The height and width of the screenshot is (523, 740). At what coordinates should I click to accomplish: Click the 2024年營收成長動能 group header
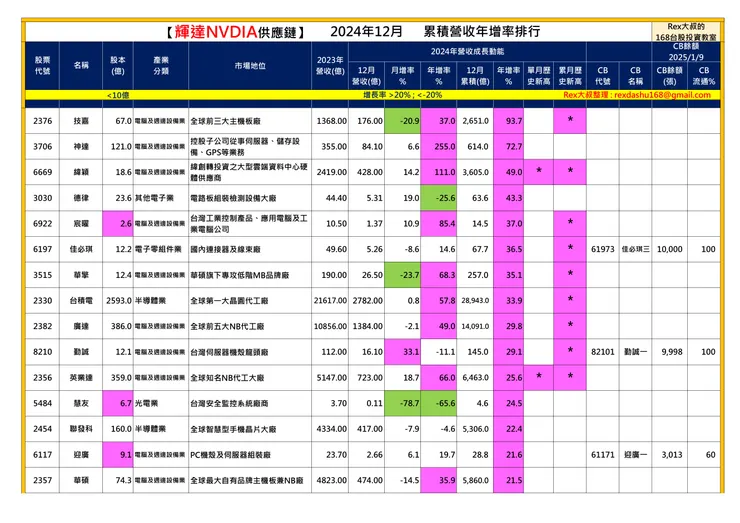click(x=467, y=51)
